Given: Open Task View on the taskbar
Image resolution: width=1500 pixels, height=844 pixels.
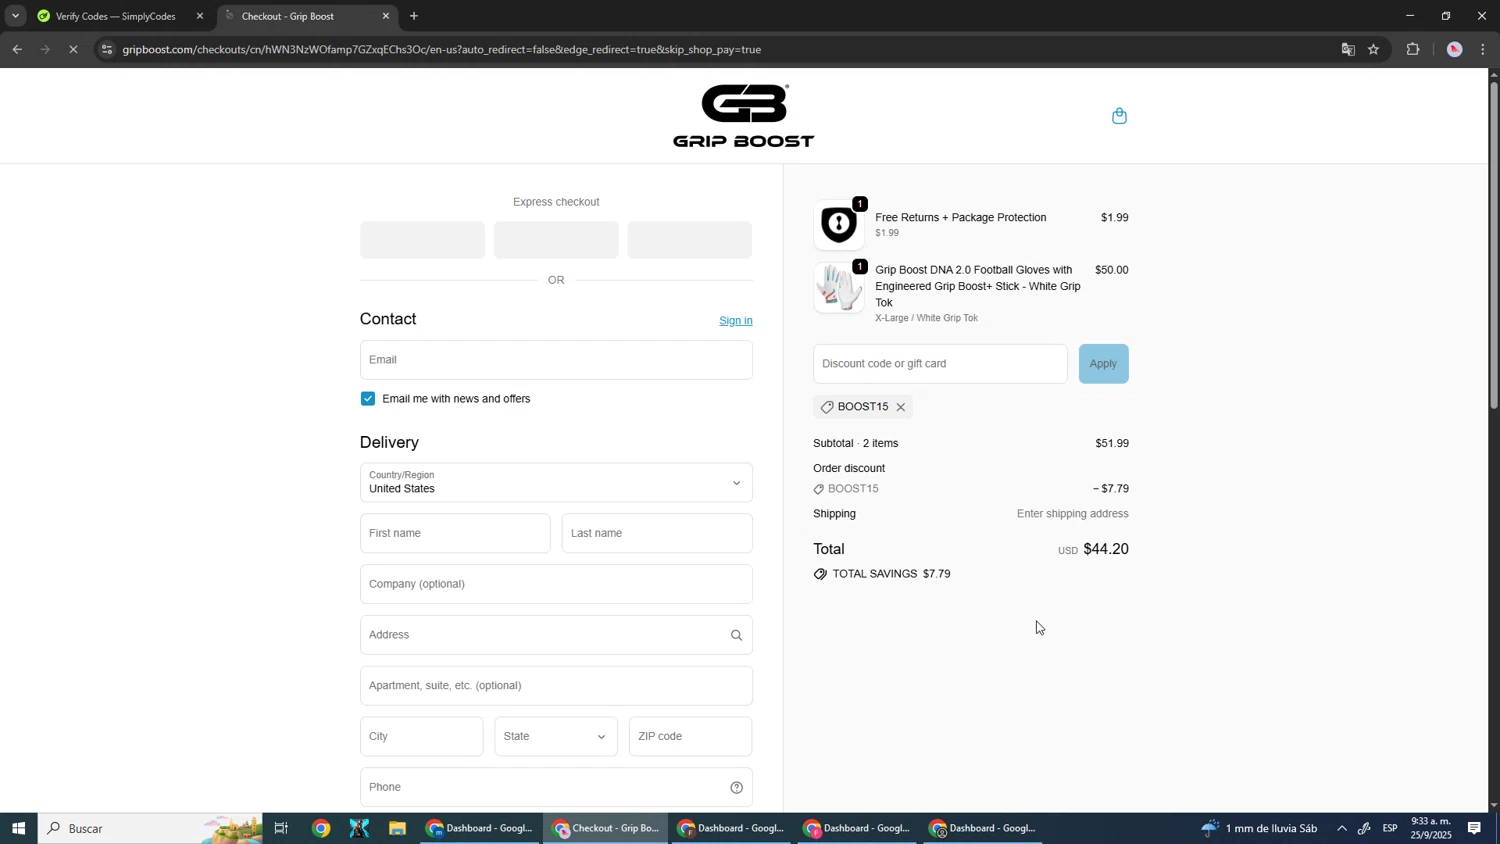Looking at the screenshot, I should pos(281,828).
